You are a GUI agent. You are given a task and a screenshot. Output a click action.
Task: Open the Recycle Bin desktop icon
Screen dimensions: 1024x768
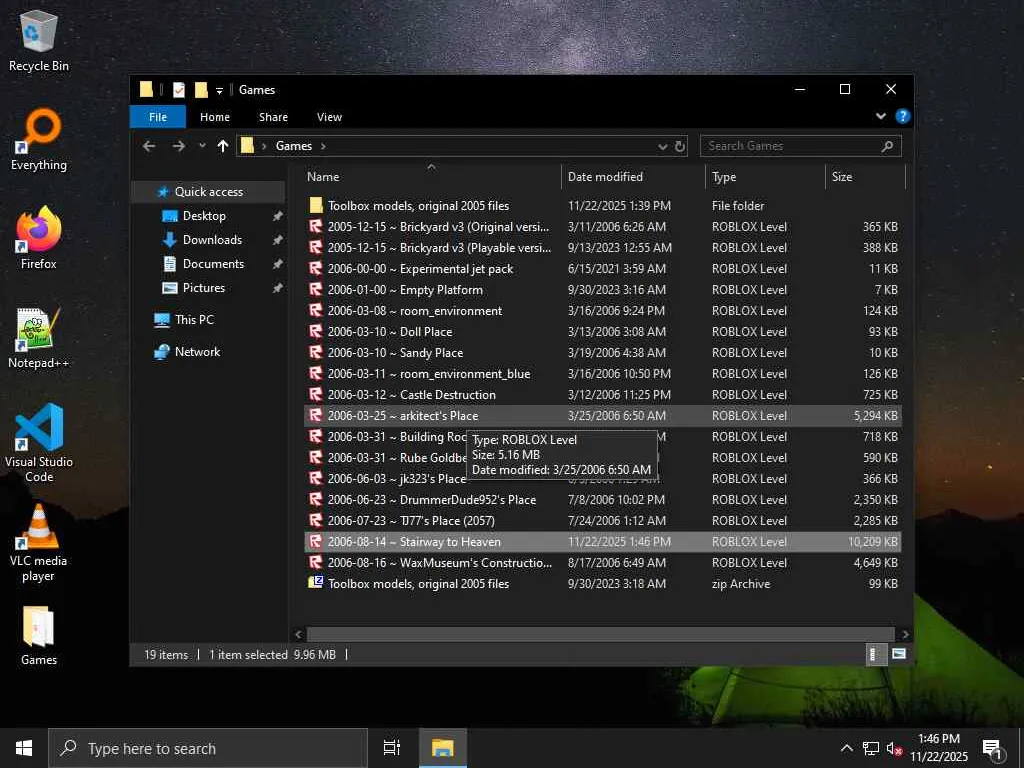click(x=39, y=40)
